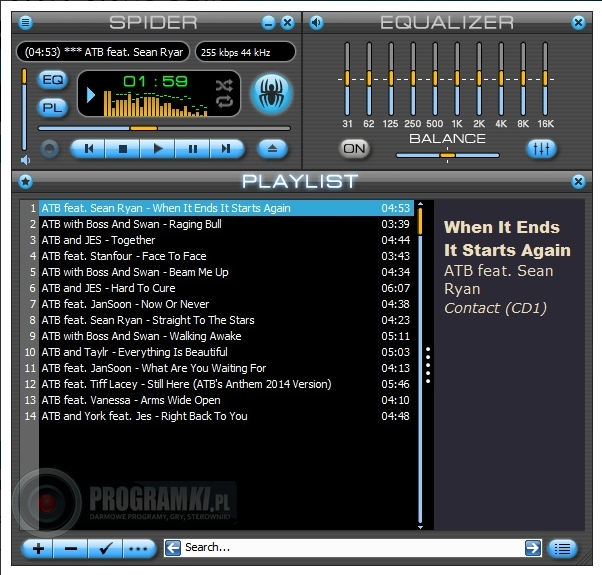Stop the playback
The image size is (602, 575).
pos(122,149)
